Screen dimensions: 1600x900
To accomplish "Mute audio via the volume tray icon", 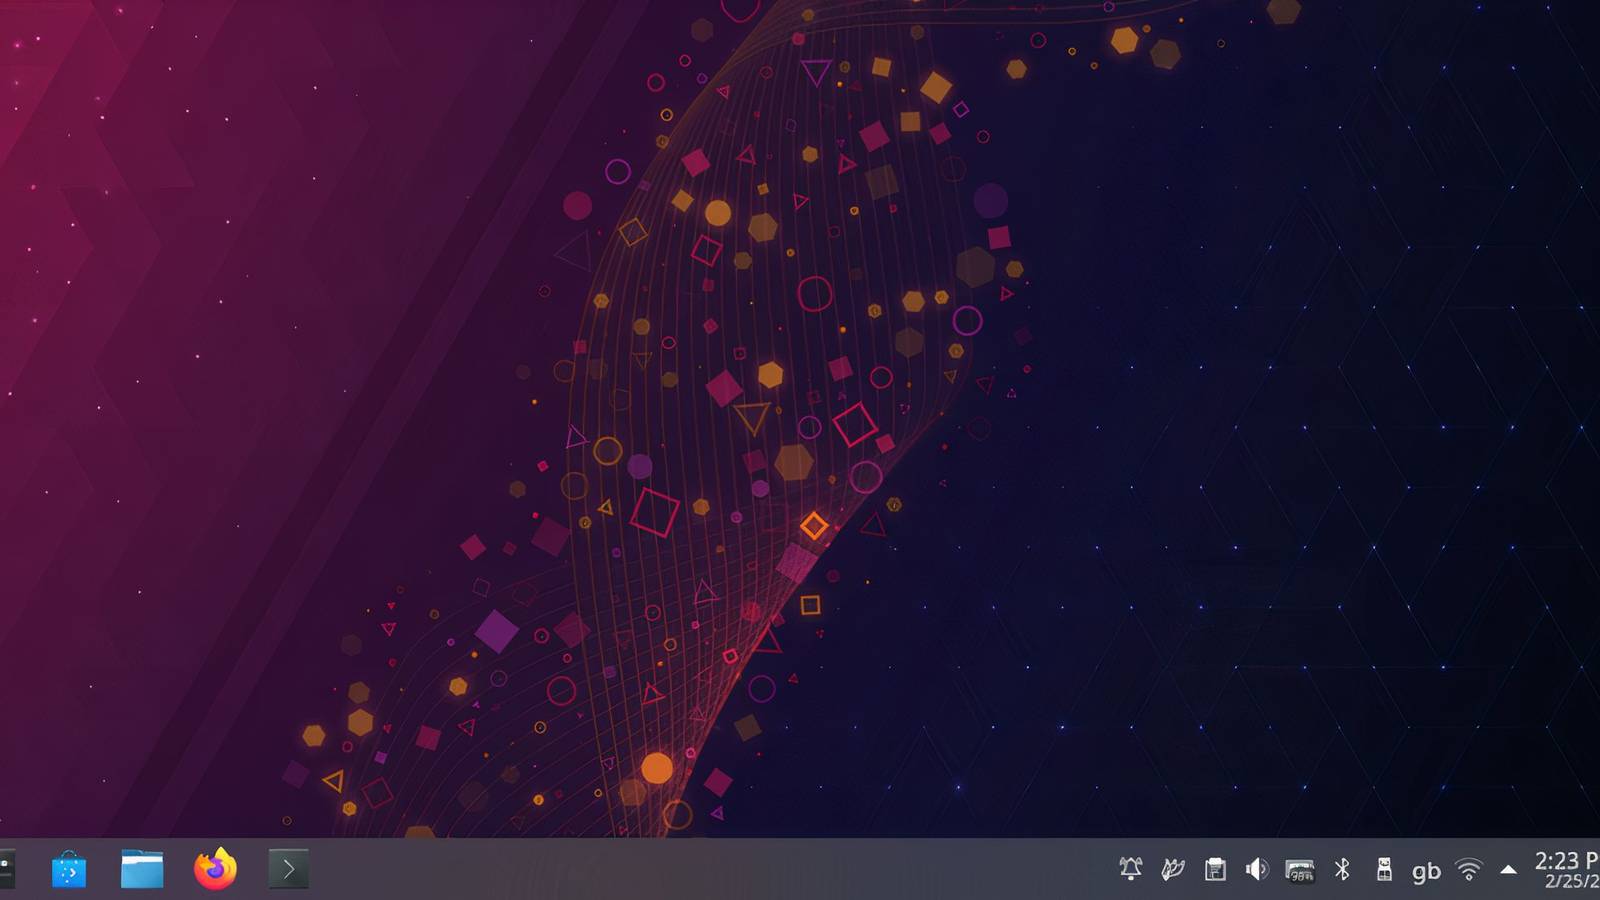I will coord(1257,869).
